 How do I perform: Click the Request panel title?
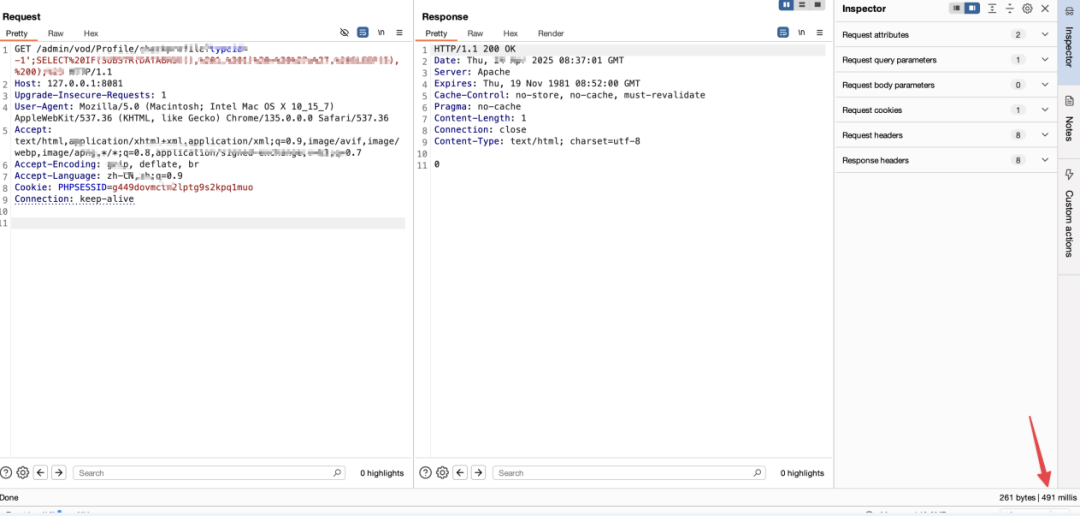pyautogui.click(x=21, y=16)
